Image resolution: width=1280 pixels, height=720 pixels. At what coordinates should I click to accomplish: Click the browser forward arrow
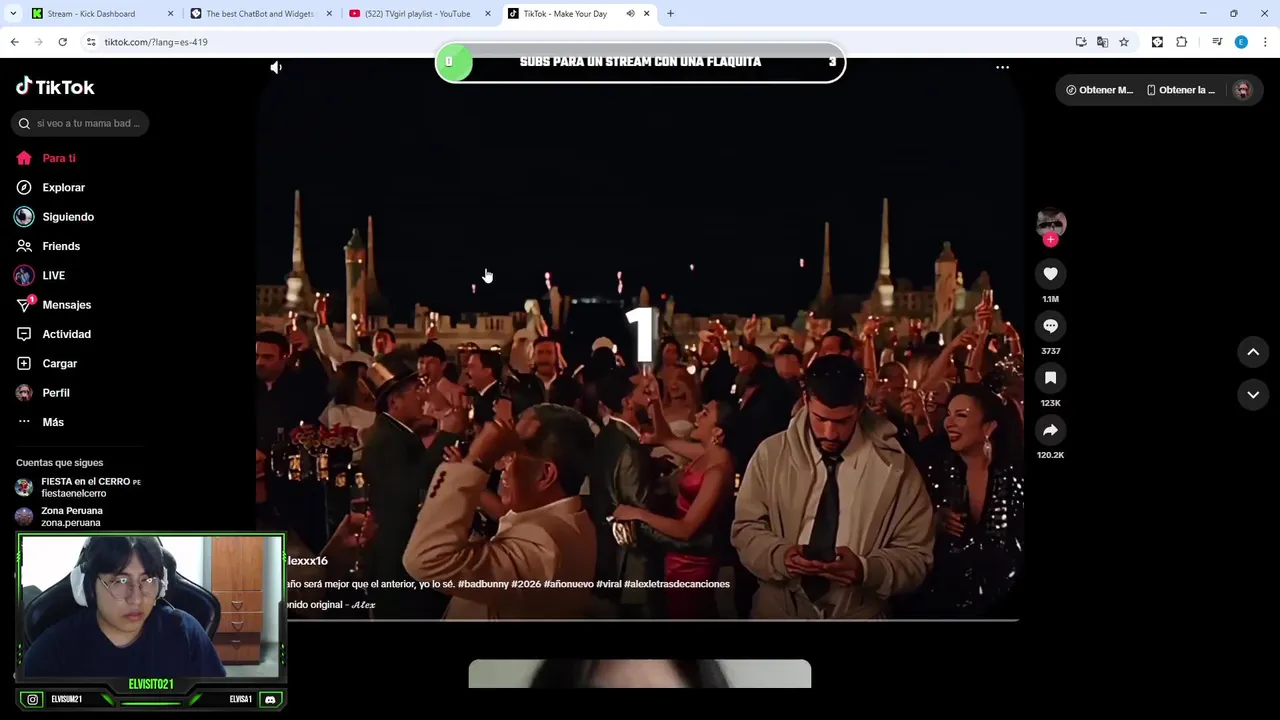tap(38, 42)
